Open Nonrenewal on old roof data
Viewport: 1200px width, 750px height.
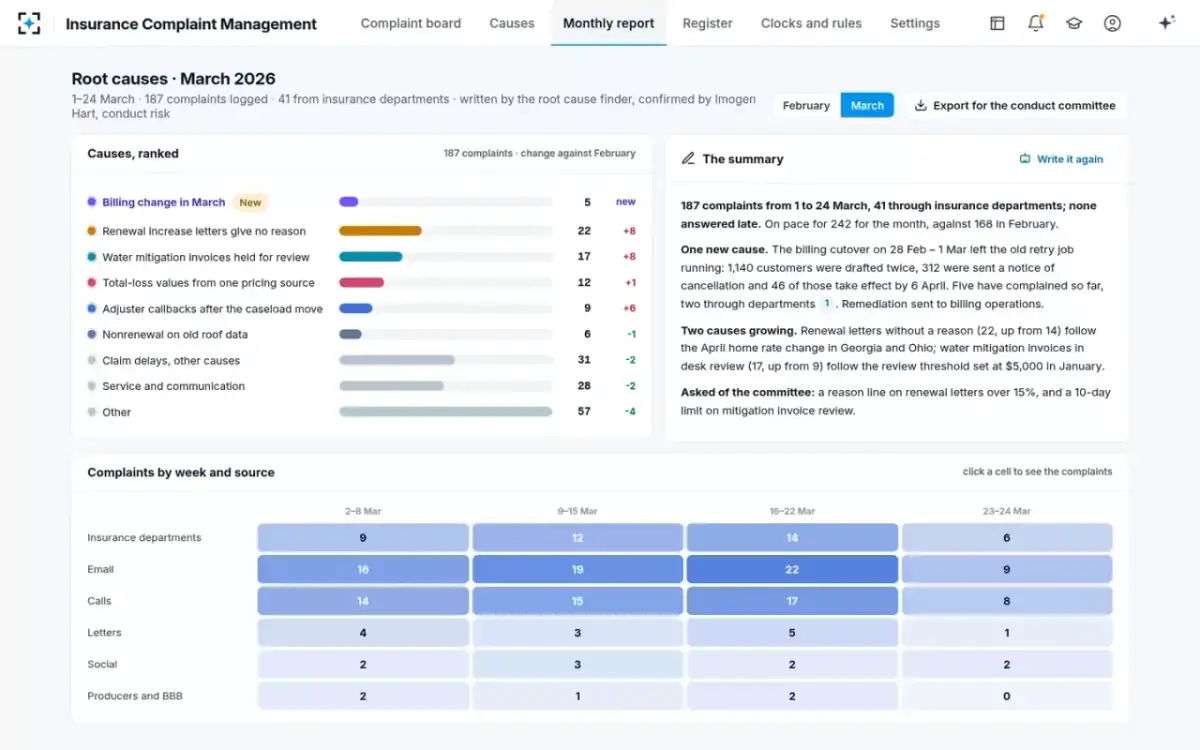pyautogui.click(x=175, y=334)
